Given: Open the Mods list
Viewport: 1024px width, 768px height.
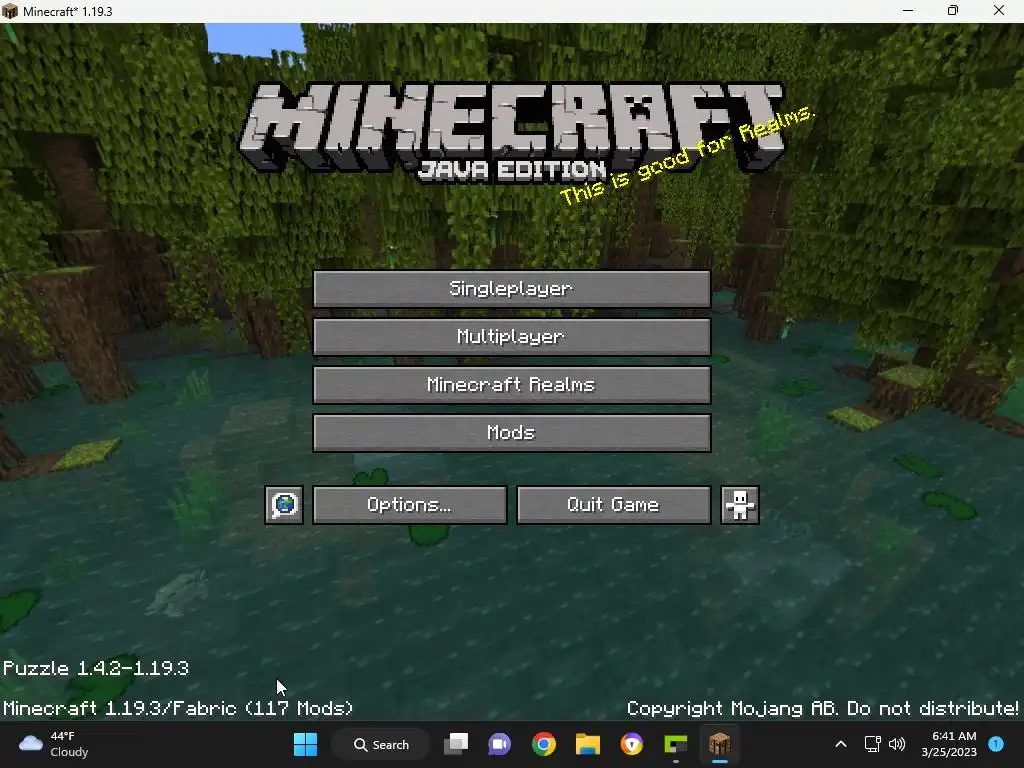Looking at the screenshot, I should tap(512, 432).
